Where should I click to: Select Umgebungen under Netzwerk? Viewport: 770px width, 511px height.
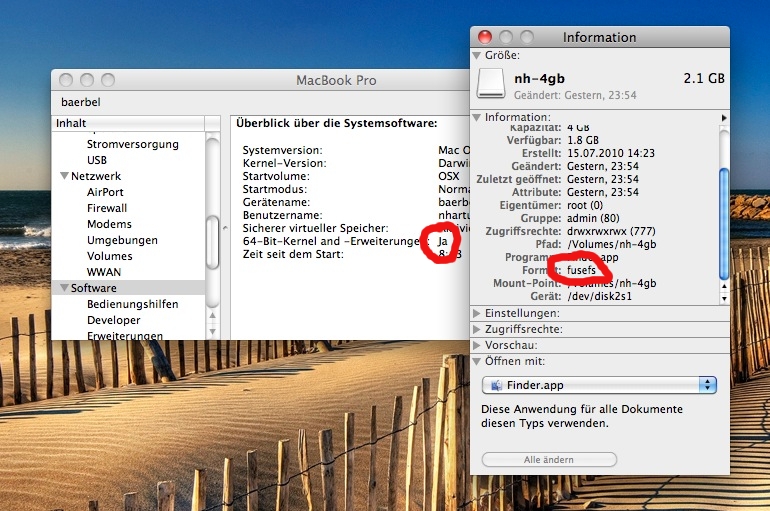pyautogui.click(x=122, y=240)
